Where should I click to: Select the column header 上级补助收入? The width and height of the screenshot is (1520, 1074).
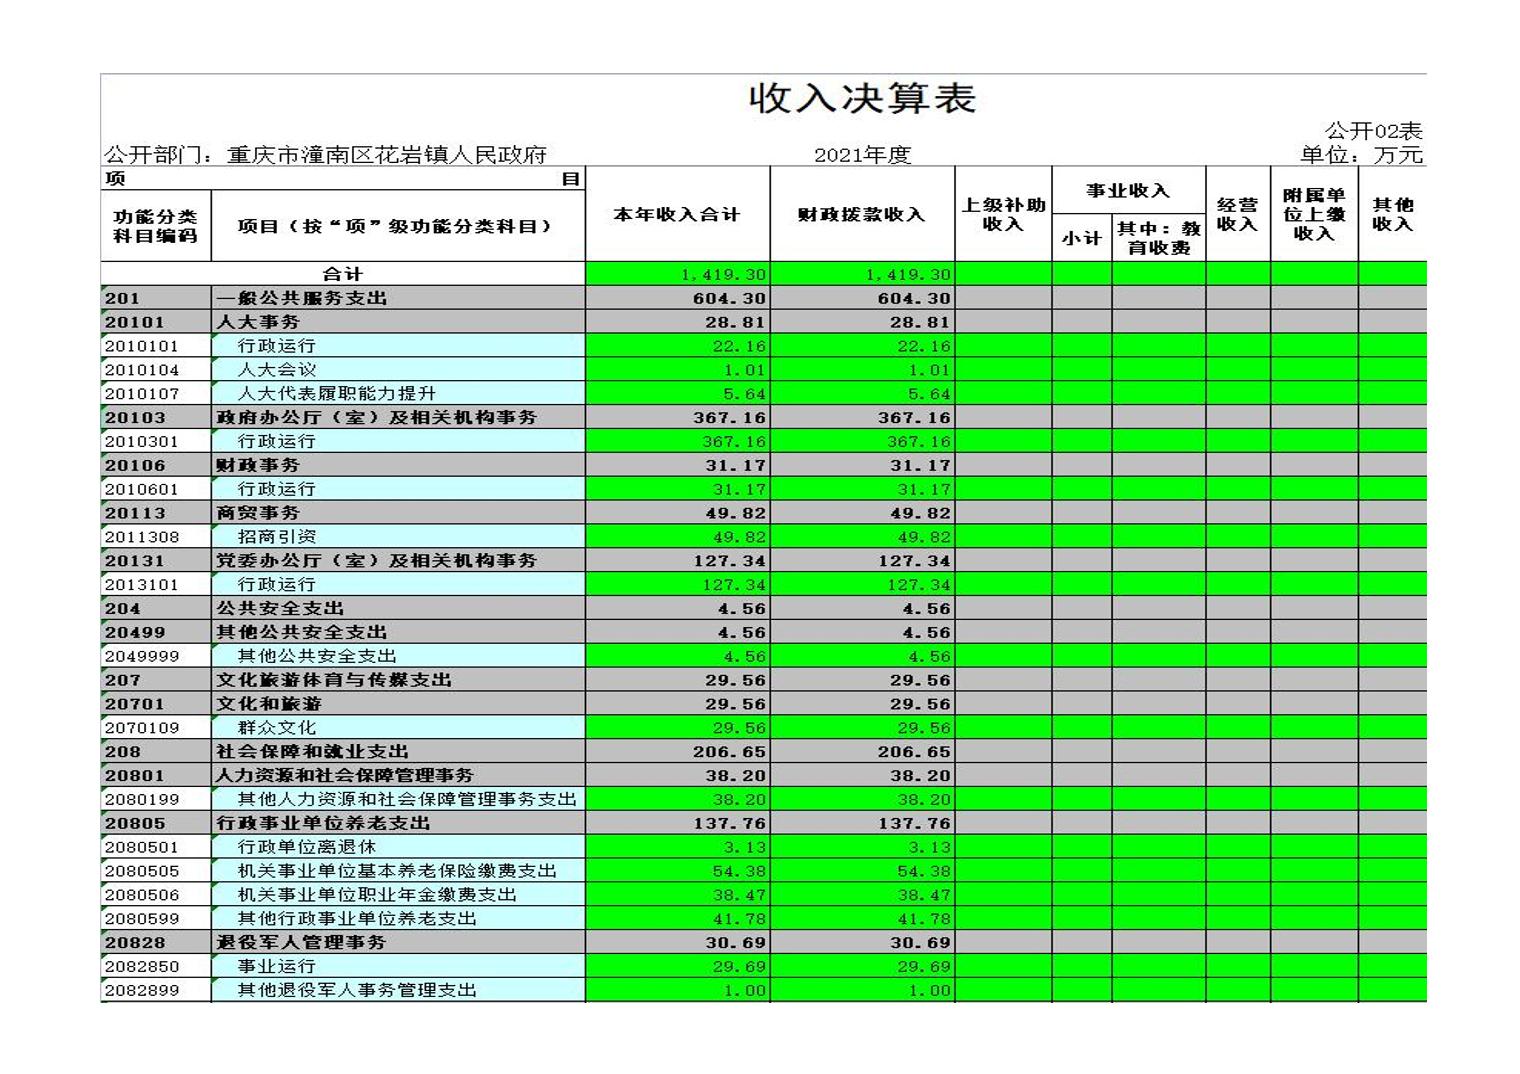pyautogui.click(x=1003, y=214)
